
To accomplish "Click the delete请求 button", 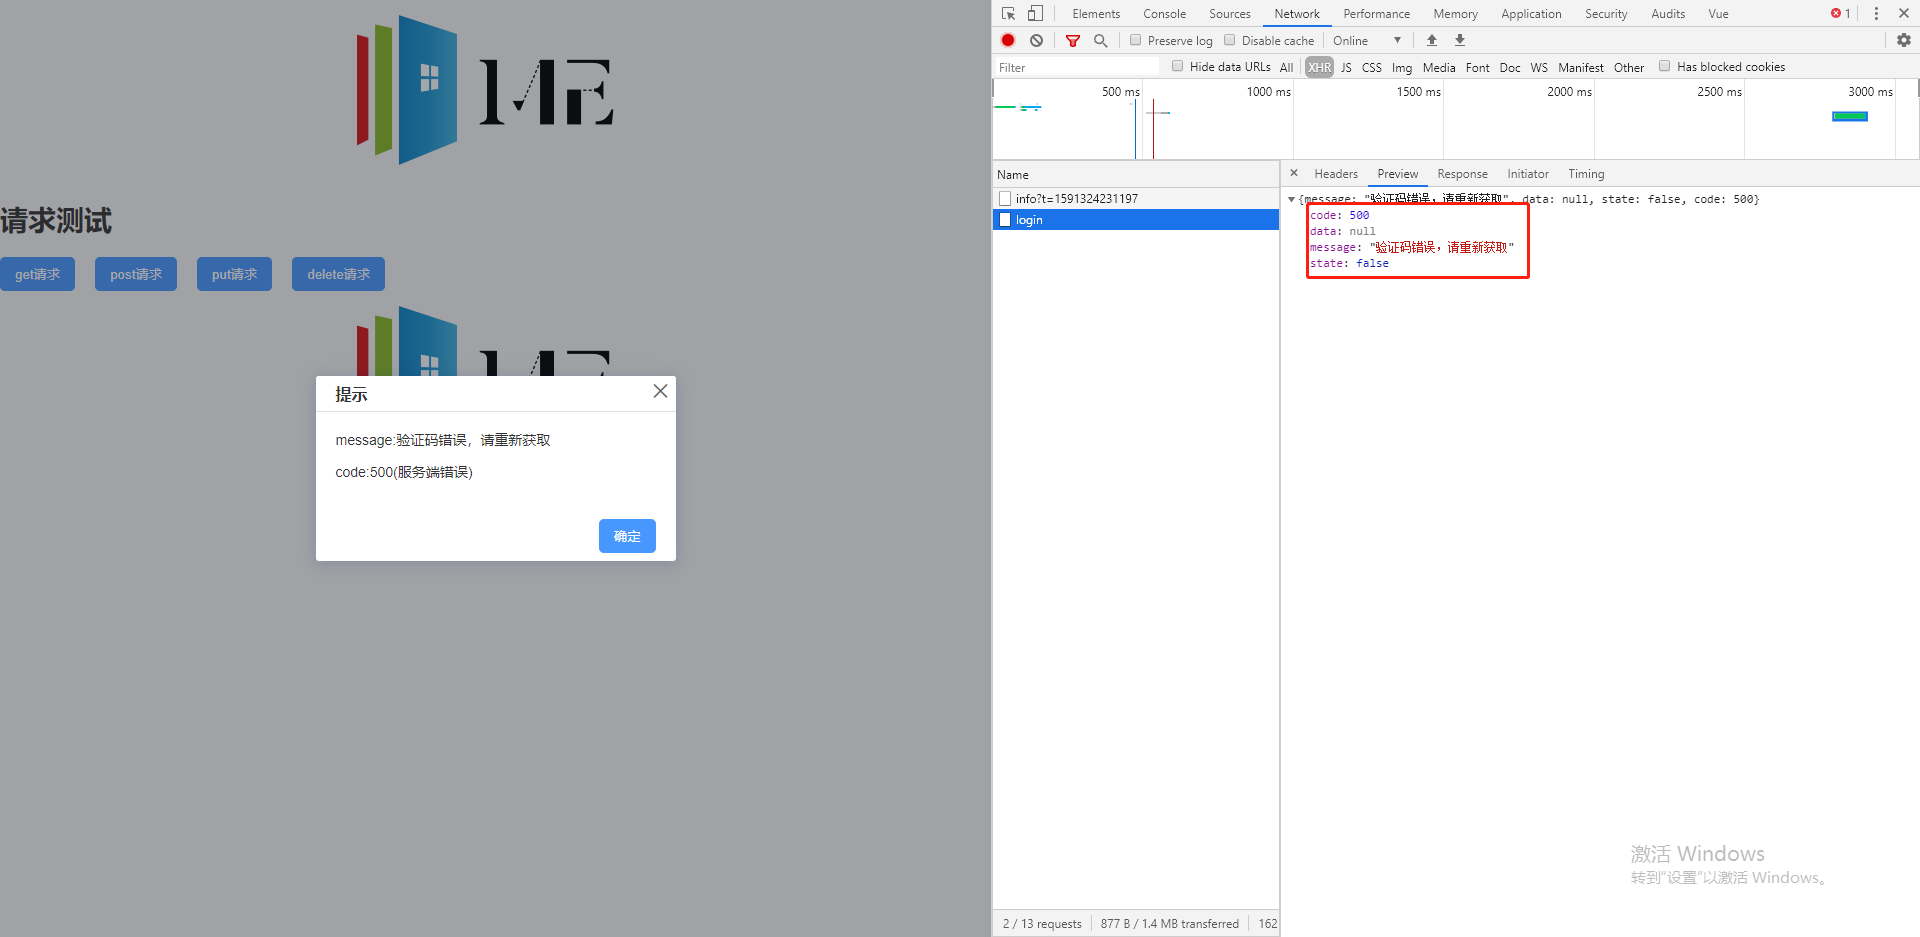I will 338,274.
